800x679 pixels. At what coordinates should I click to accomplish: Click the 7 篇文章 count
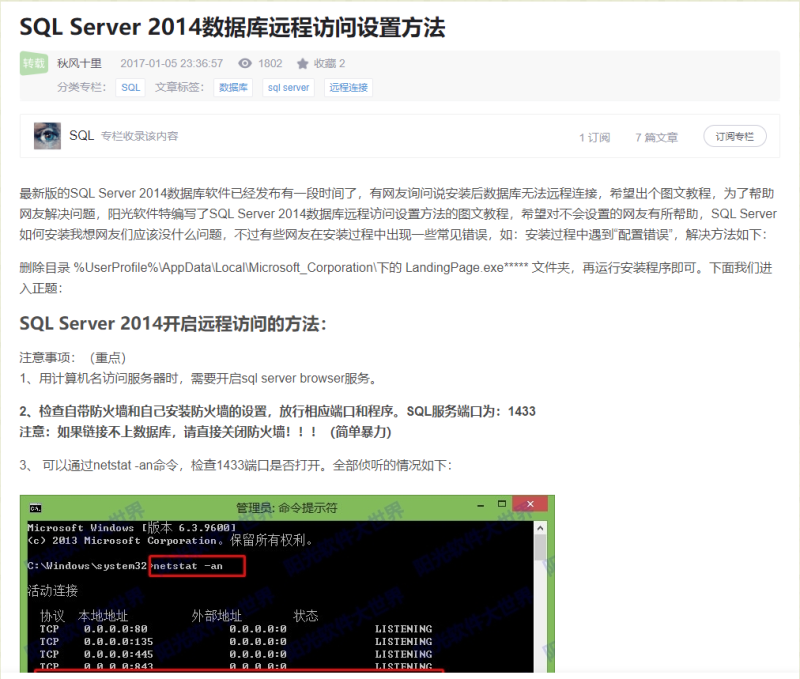[x=656, y=137]
